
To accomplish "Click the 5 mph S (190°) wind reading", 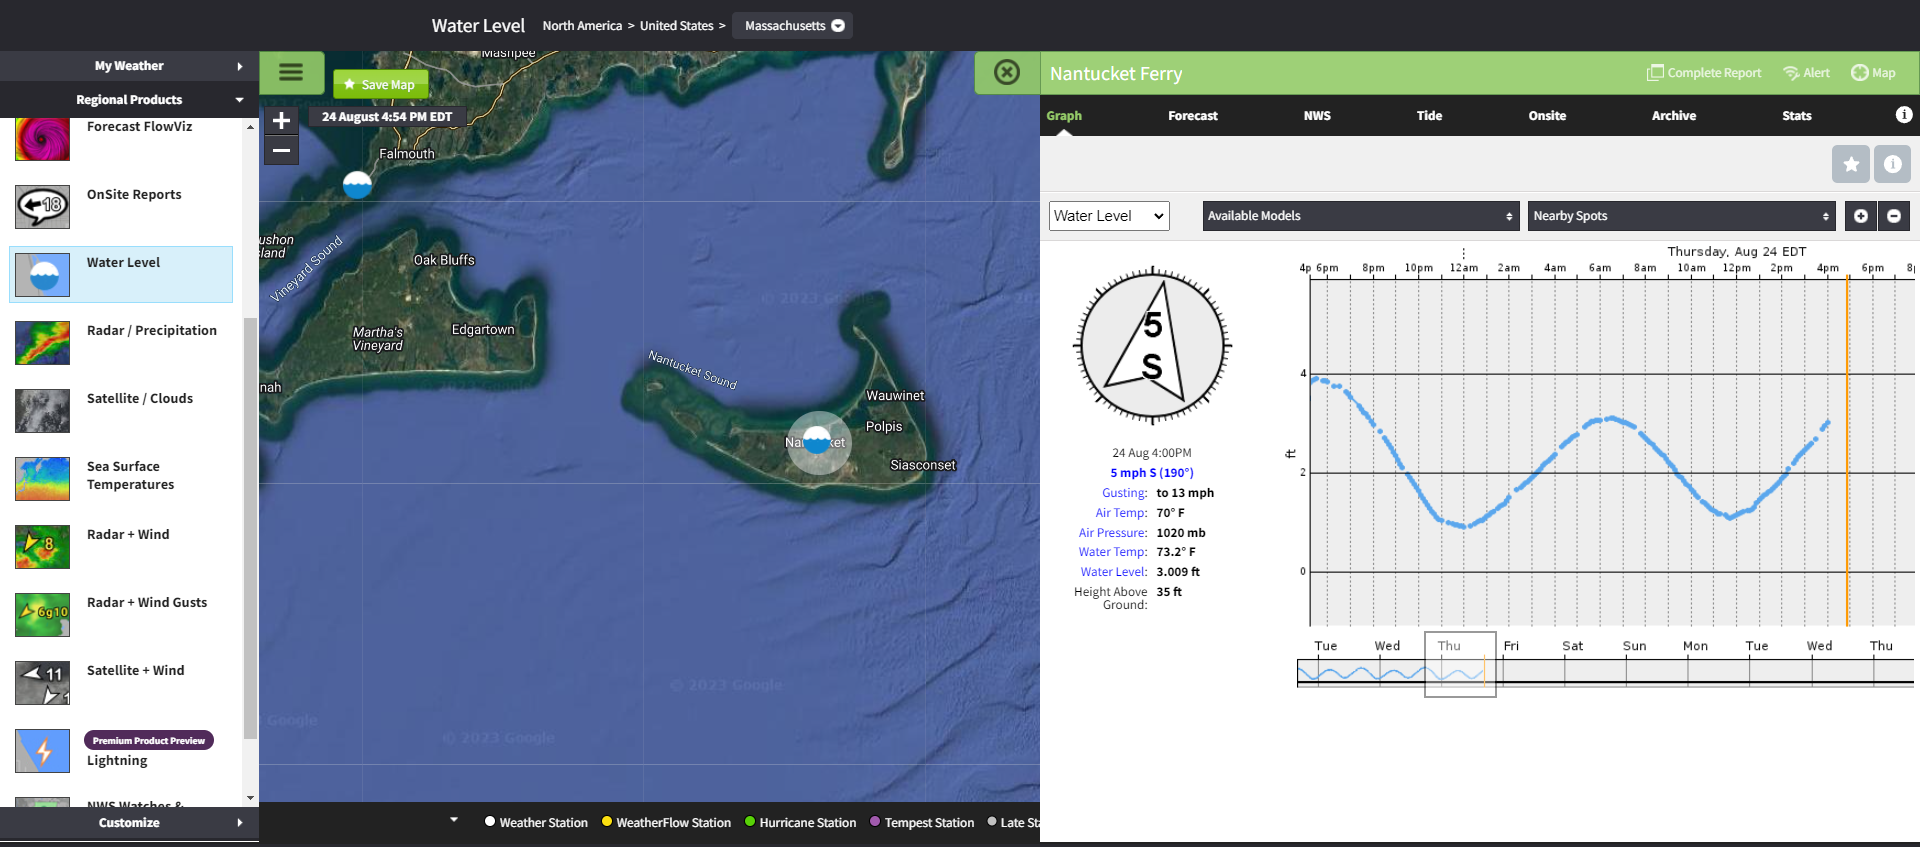I will point(1152,473).
